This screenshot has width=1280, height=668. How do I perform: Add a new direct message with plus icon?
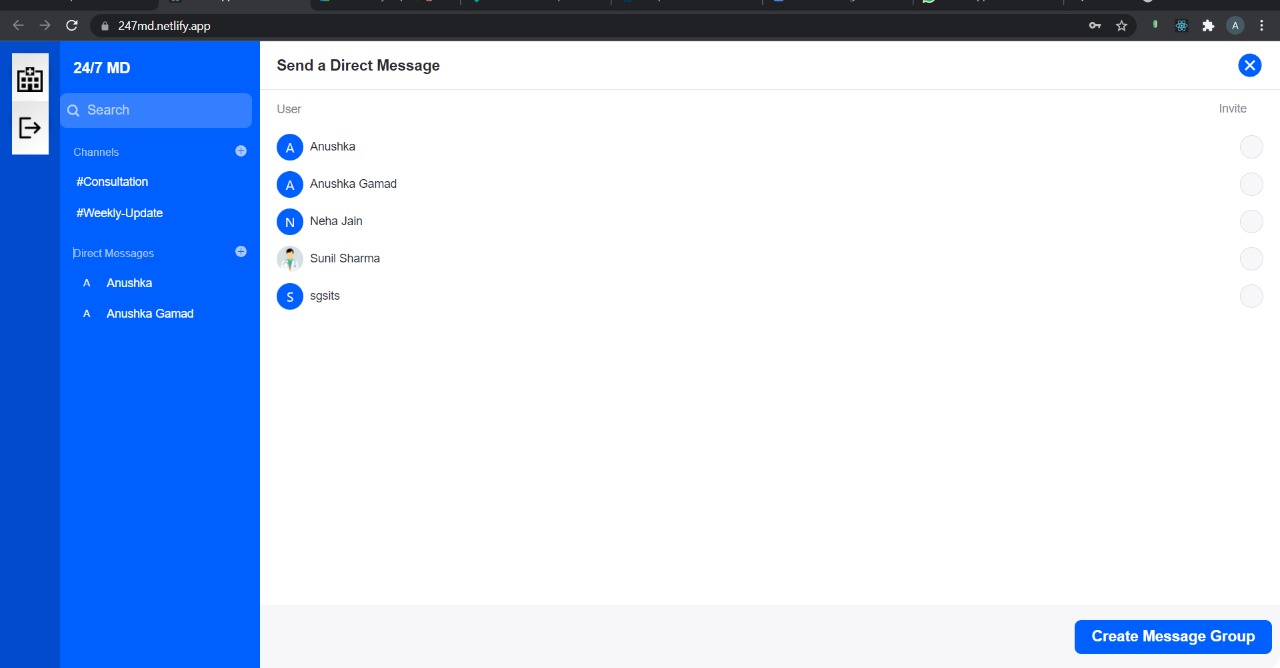coord(241,252)
